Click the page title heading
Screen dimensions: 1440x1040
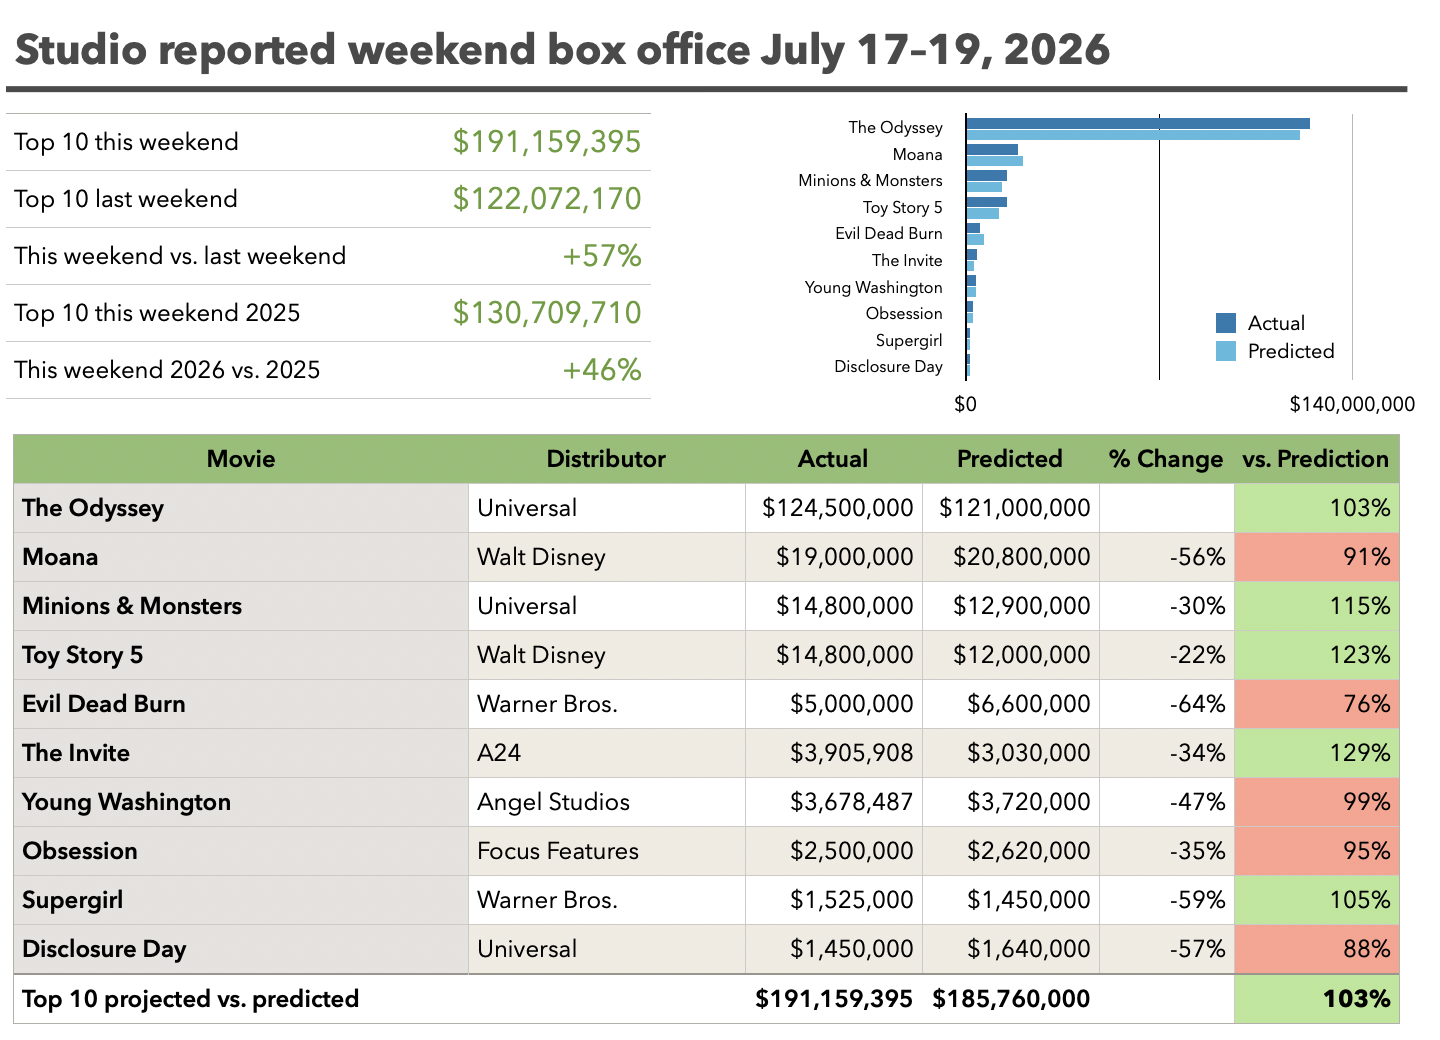click(x=562, y=49)
